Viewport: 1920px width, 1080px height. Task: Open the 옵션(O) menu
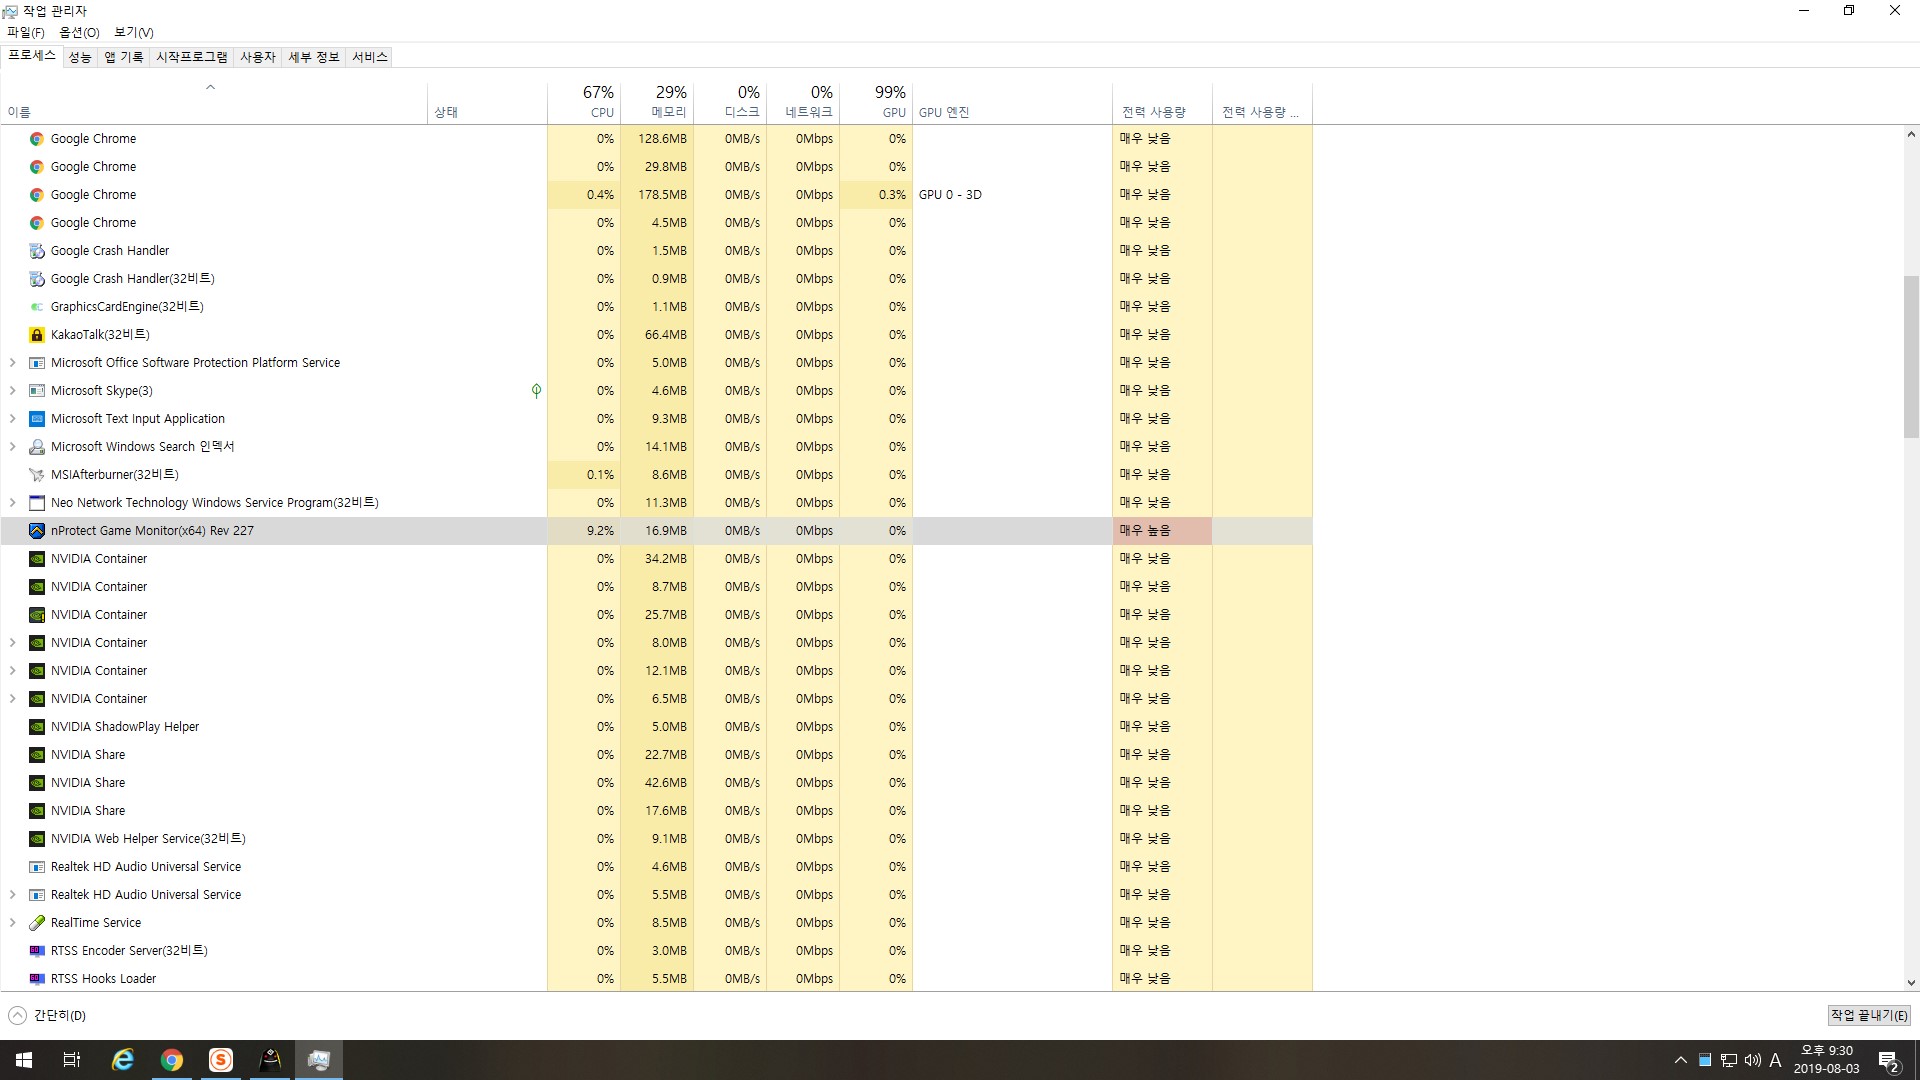coord(79,33)
